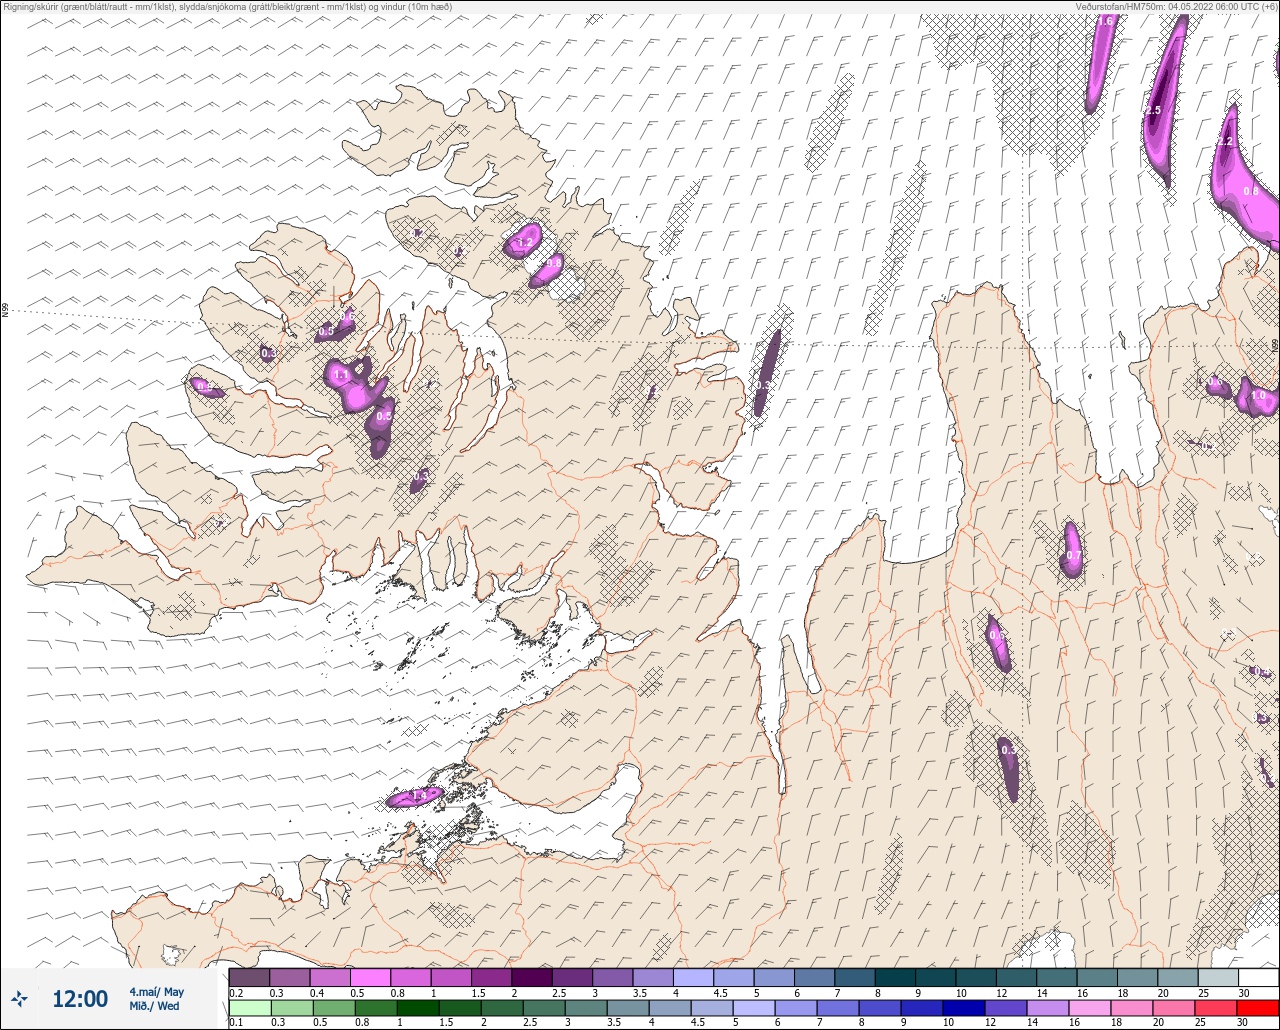Image resolution: width=1280 pixels, height=1030 pixels.
Task: Click the upper legend row swatch labeled 0.2
Action: click(x=249, y=978)
